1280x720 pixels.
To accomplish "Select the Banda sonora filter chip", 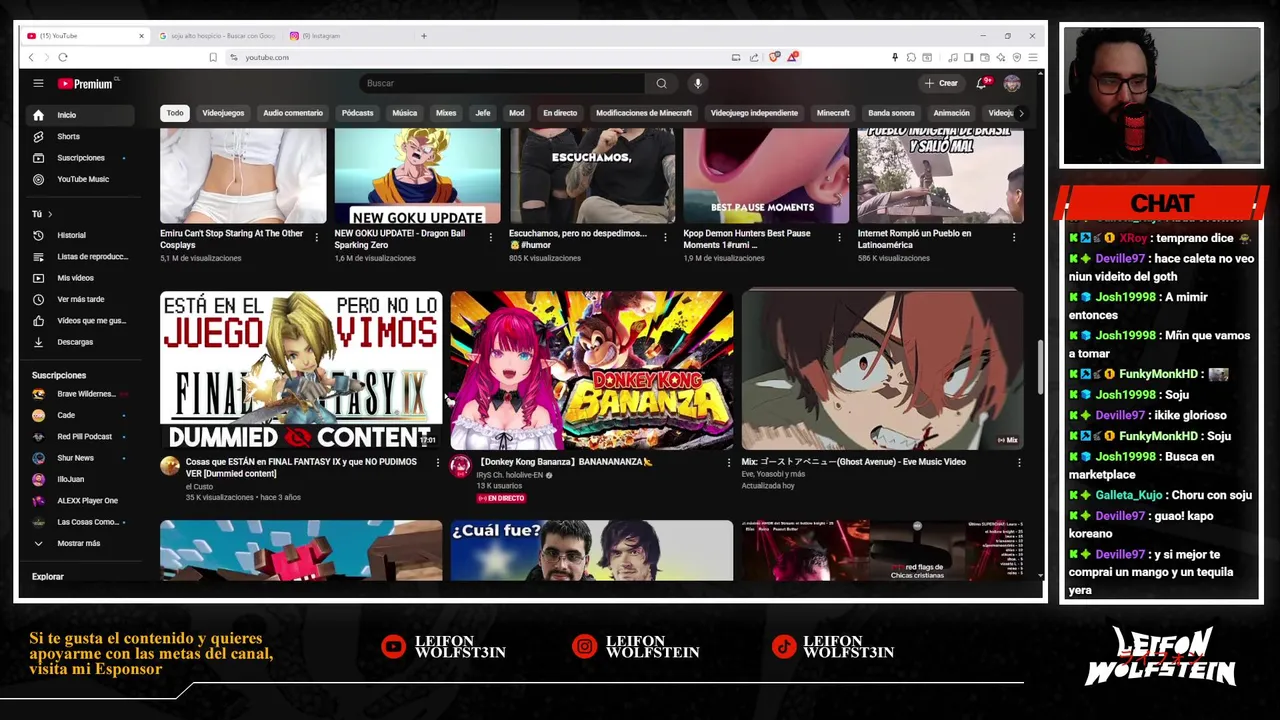I will [891, 113].
